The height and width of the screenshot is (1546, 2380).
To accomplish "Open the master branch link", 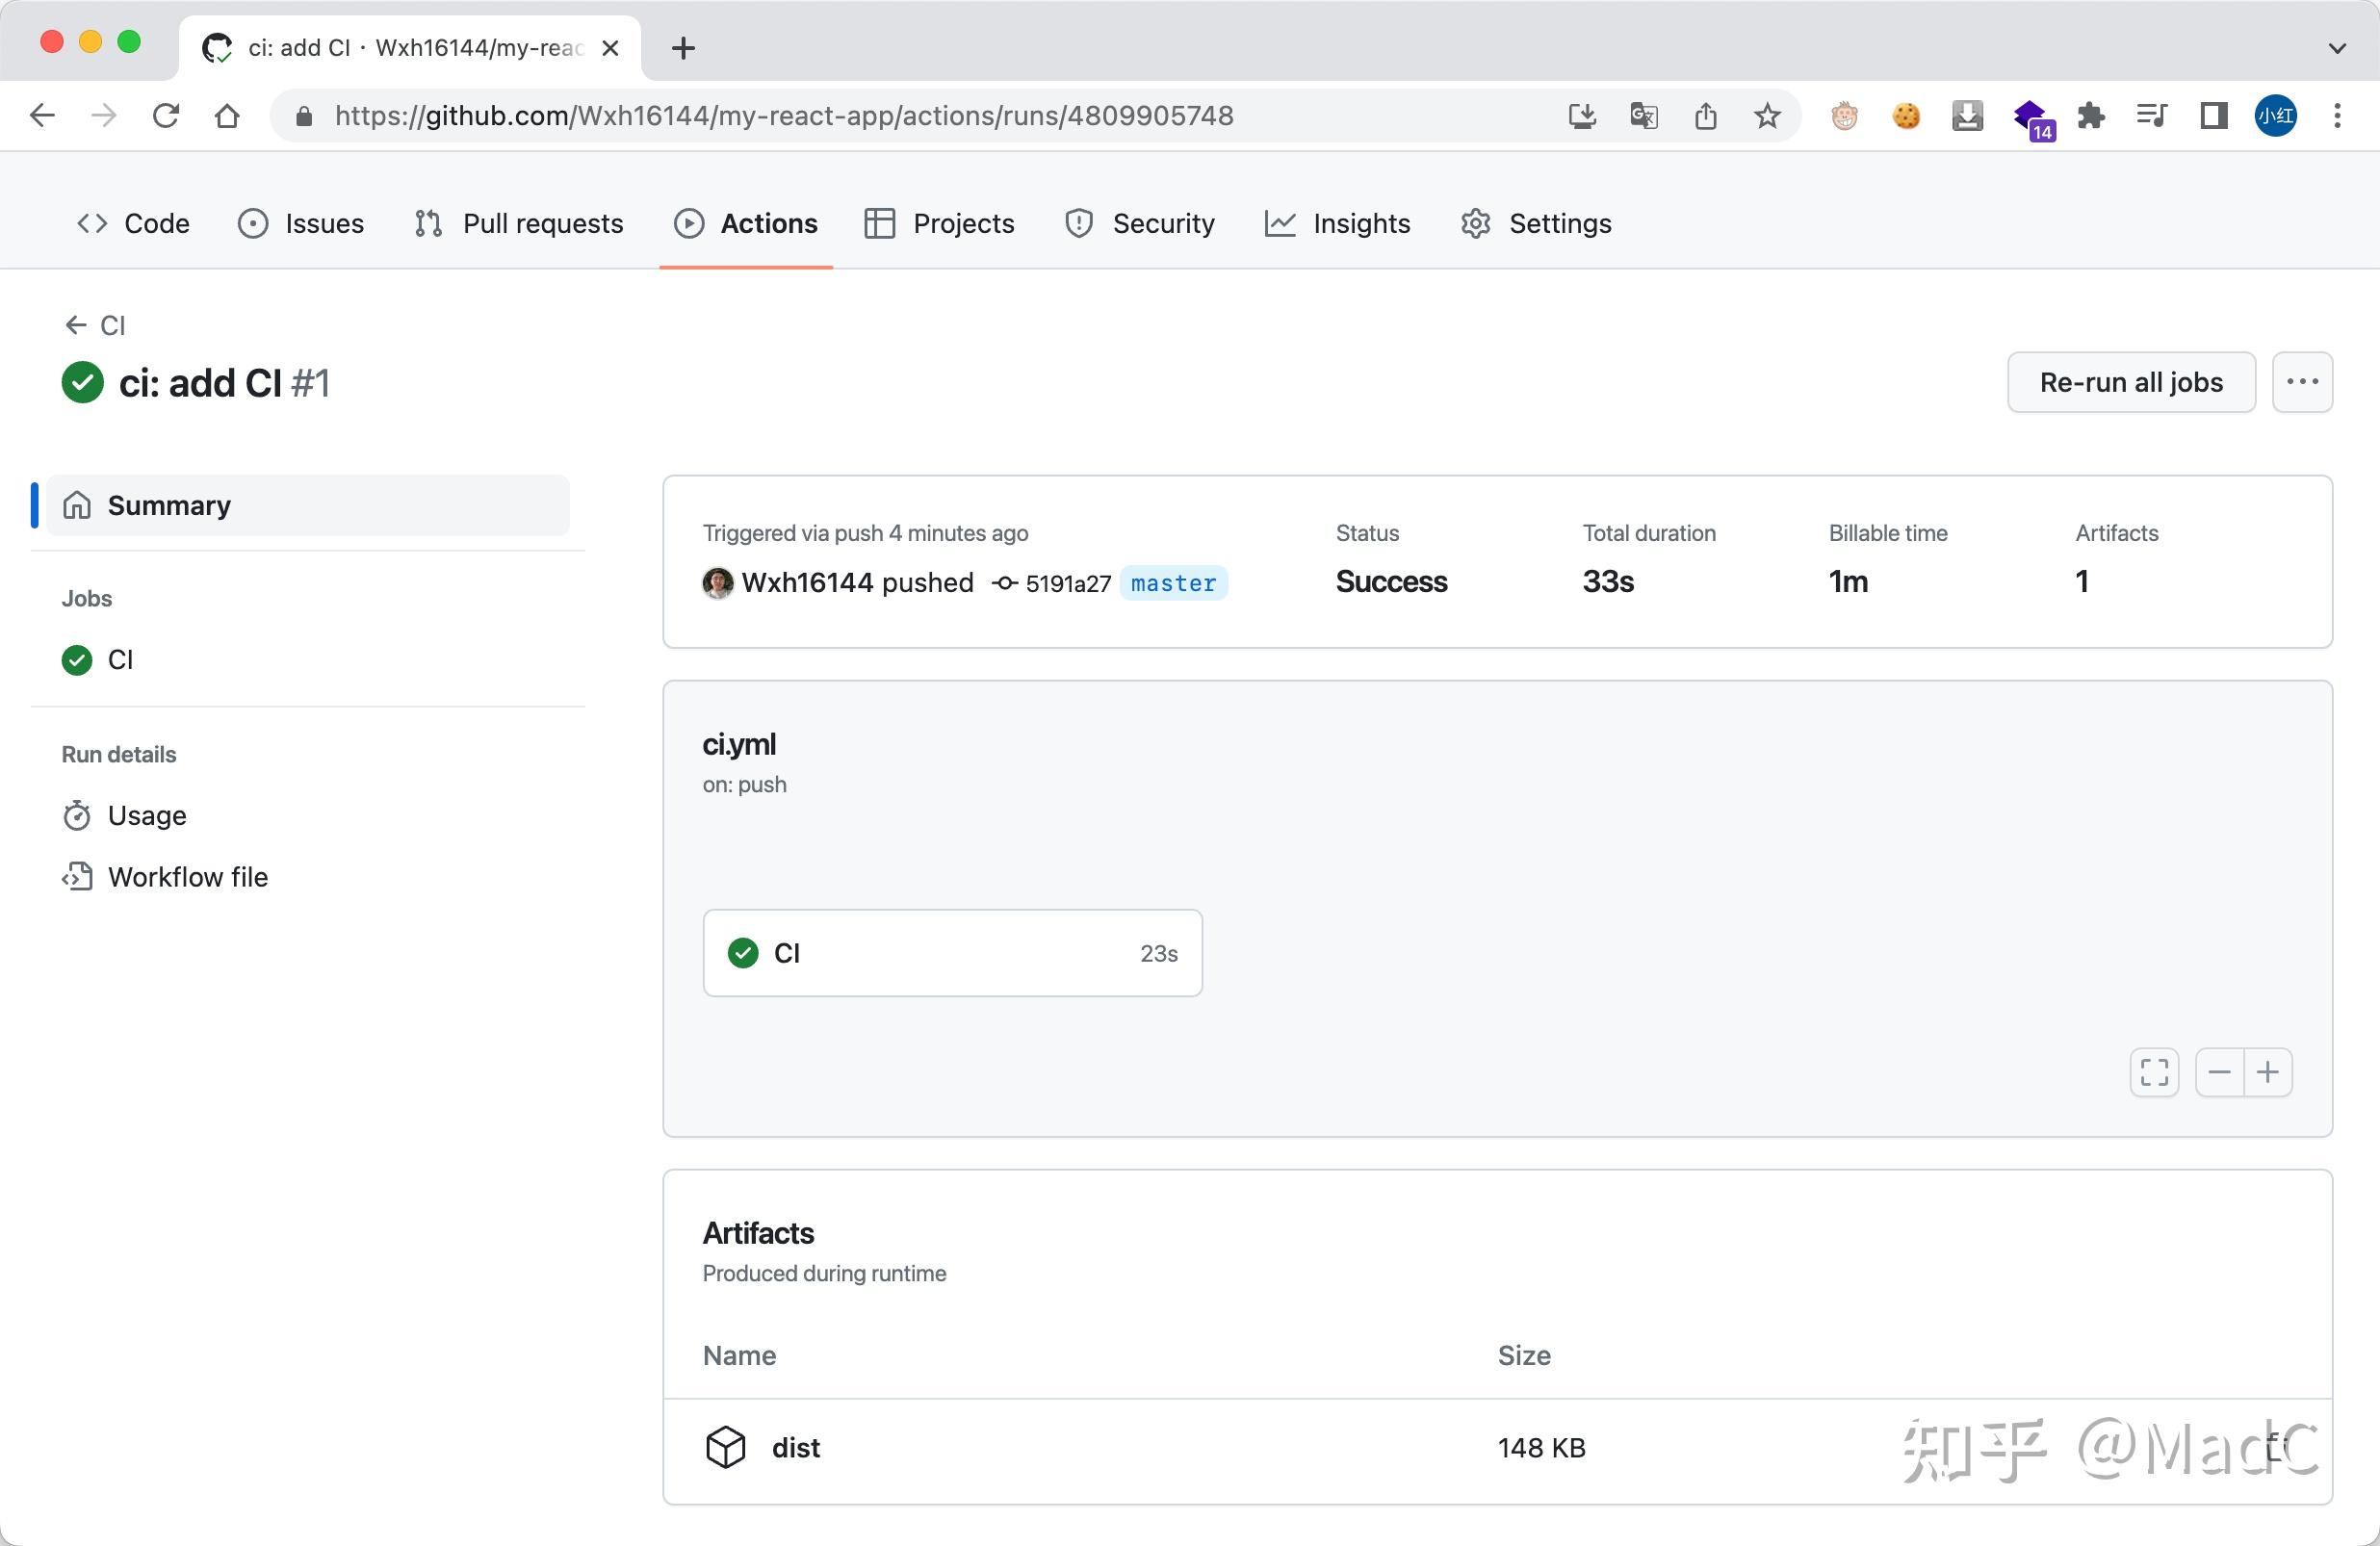I will point(1173,583).
